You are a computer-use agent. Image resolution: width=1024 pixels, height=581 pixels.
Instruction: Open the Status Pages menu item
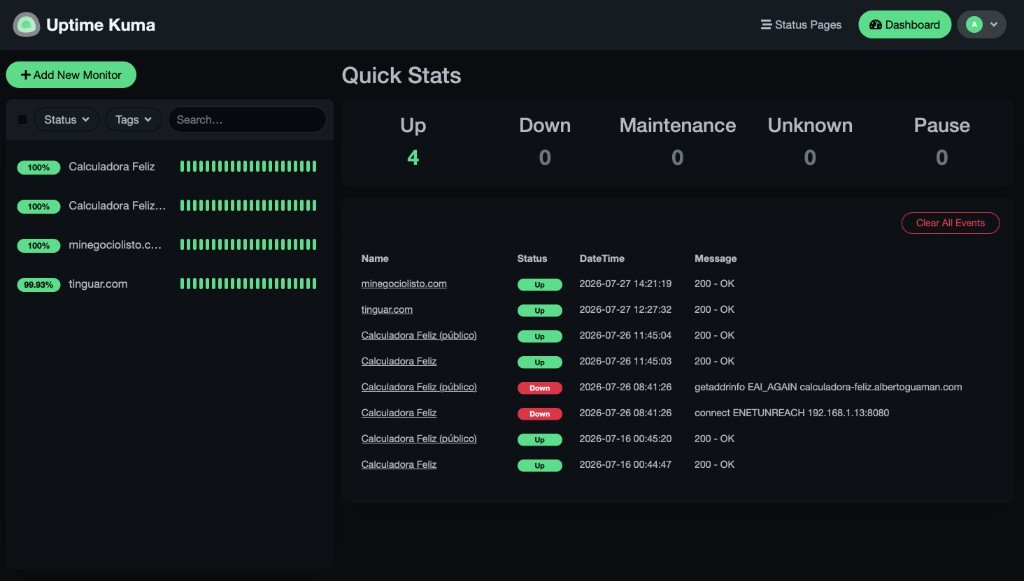pyautogui.click(x=801, y=25)
